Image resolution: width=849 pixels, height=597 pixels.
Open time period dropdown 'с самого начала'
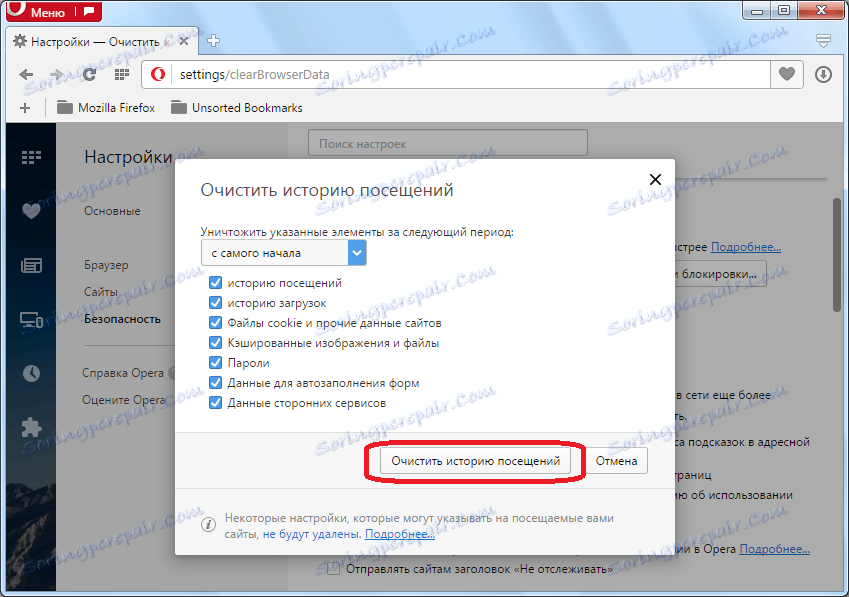pyautogui.click(x=284, y=253)
